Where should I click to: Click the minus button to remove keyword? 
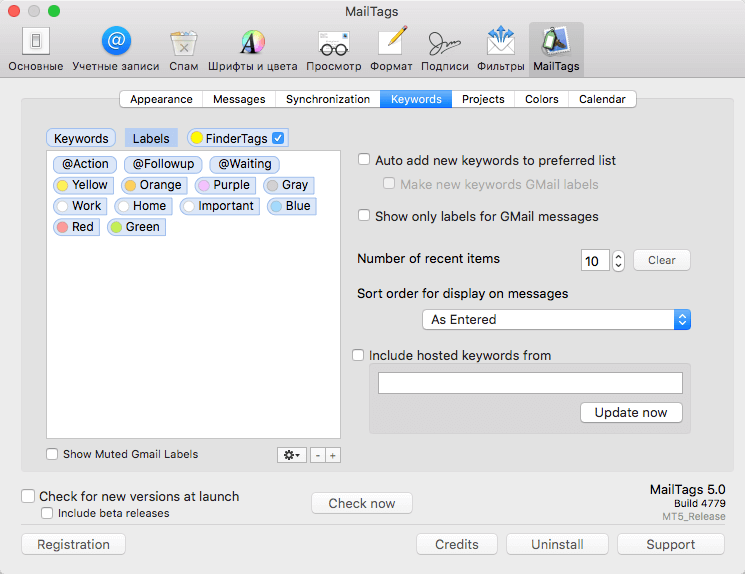[x=317, y=455]
